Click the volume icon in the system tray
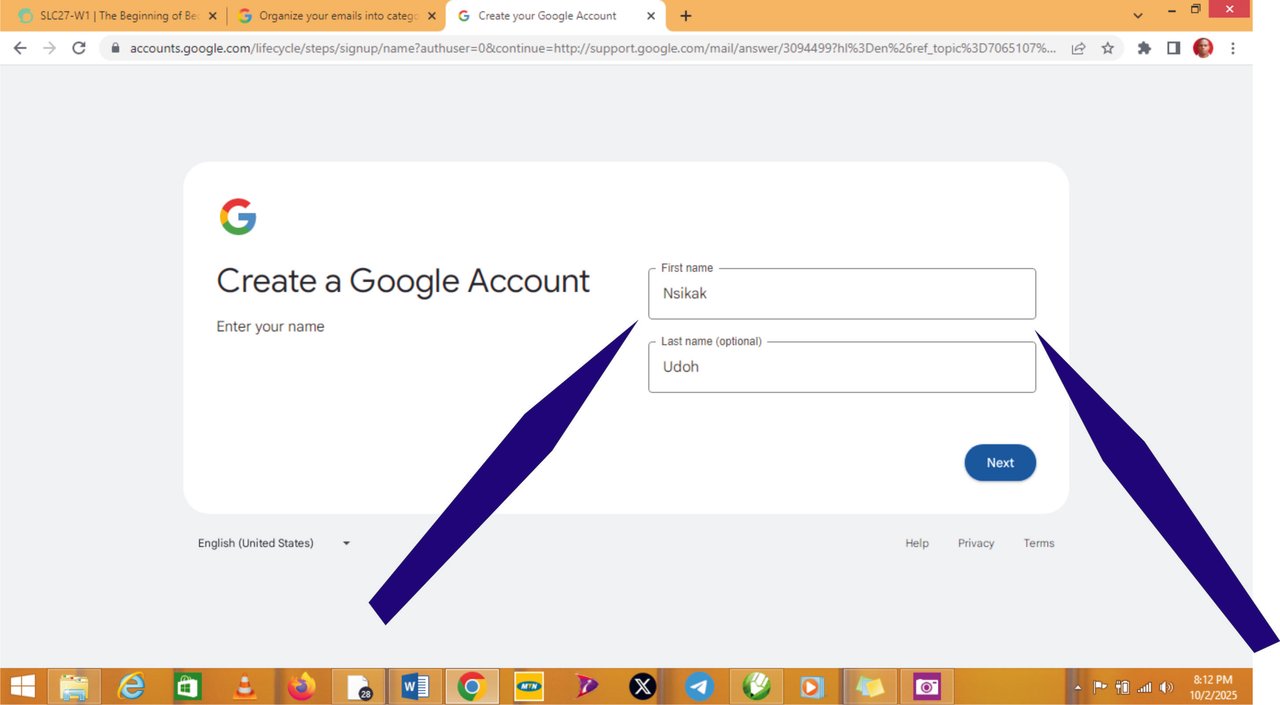 click(1166, 688)
